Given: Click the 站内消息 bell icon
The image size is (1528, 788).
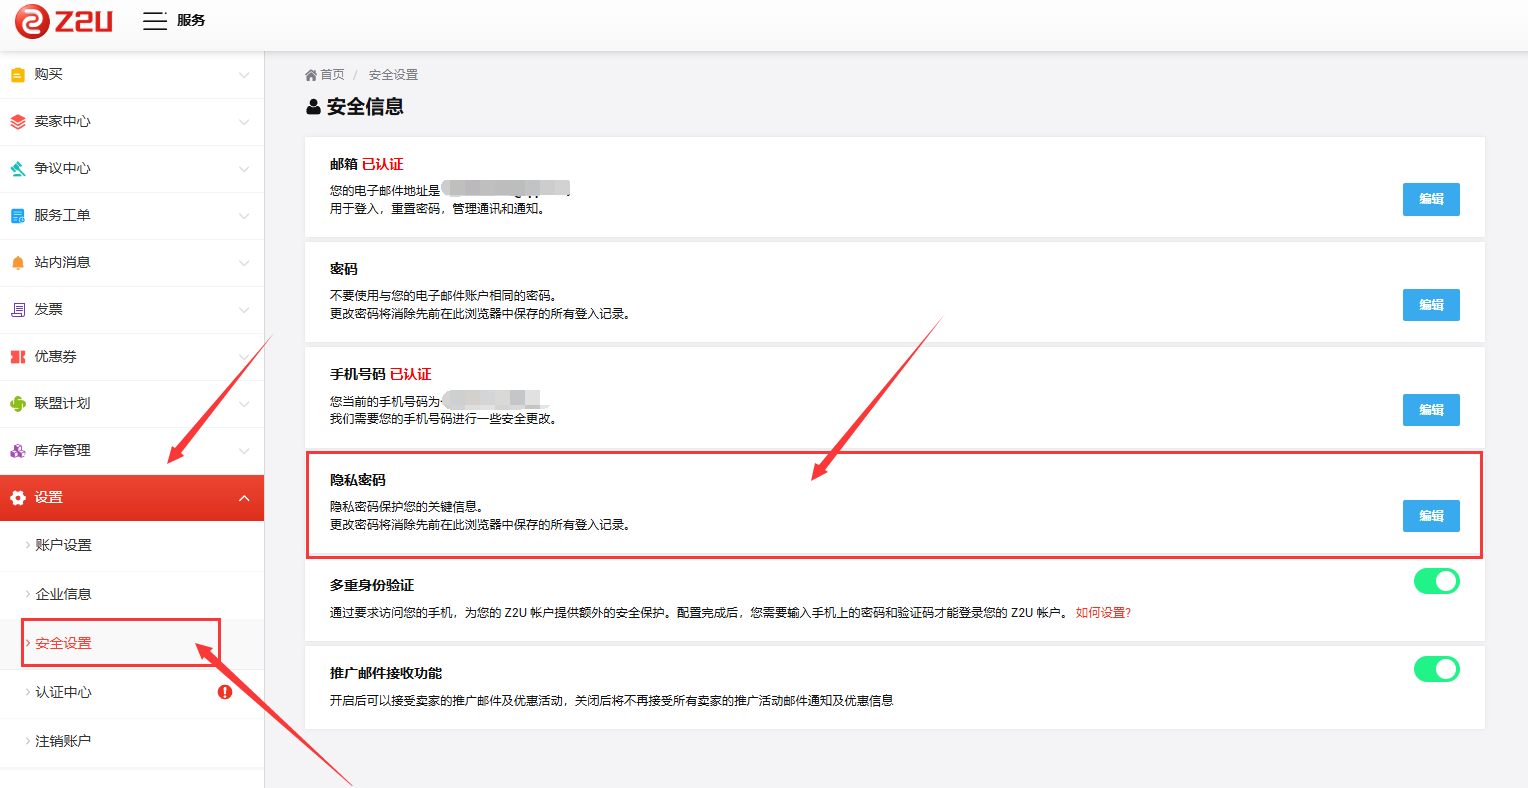Looking at the screenshot, I should [17, 263].
